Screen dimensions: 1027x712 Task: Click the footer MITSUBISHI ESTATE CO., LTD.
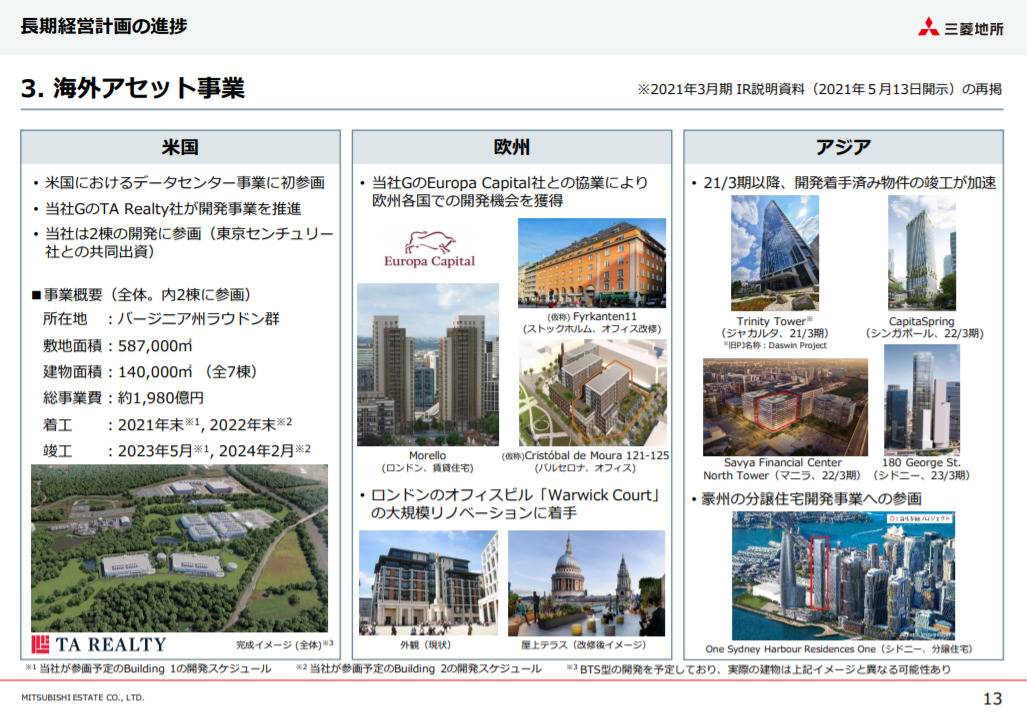83,698
